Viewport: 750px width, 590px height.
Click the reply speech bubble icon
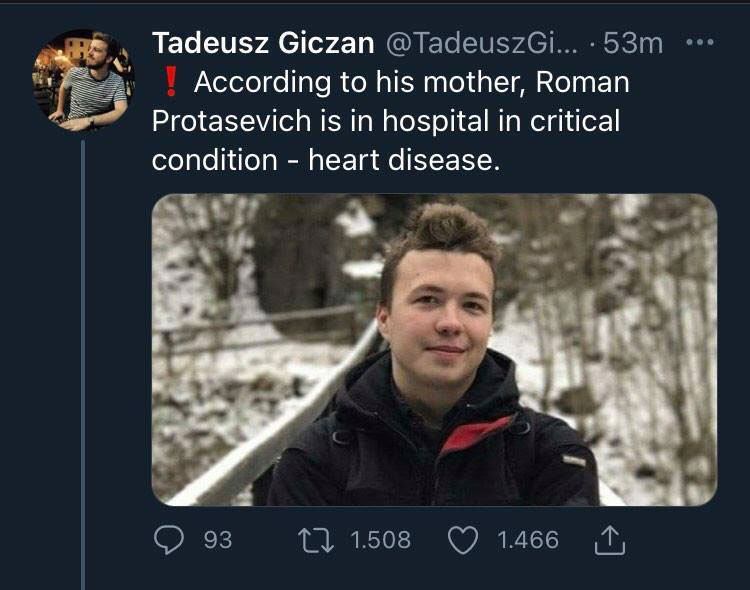168,540
